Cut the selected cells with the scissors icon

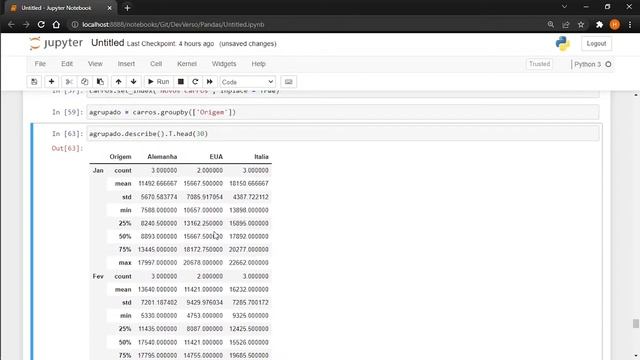(x=69, y=82)
